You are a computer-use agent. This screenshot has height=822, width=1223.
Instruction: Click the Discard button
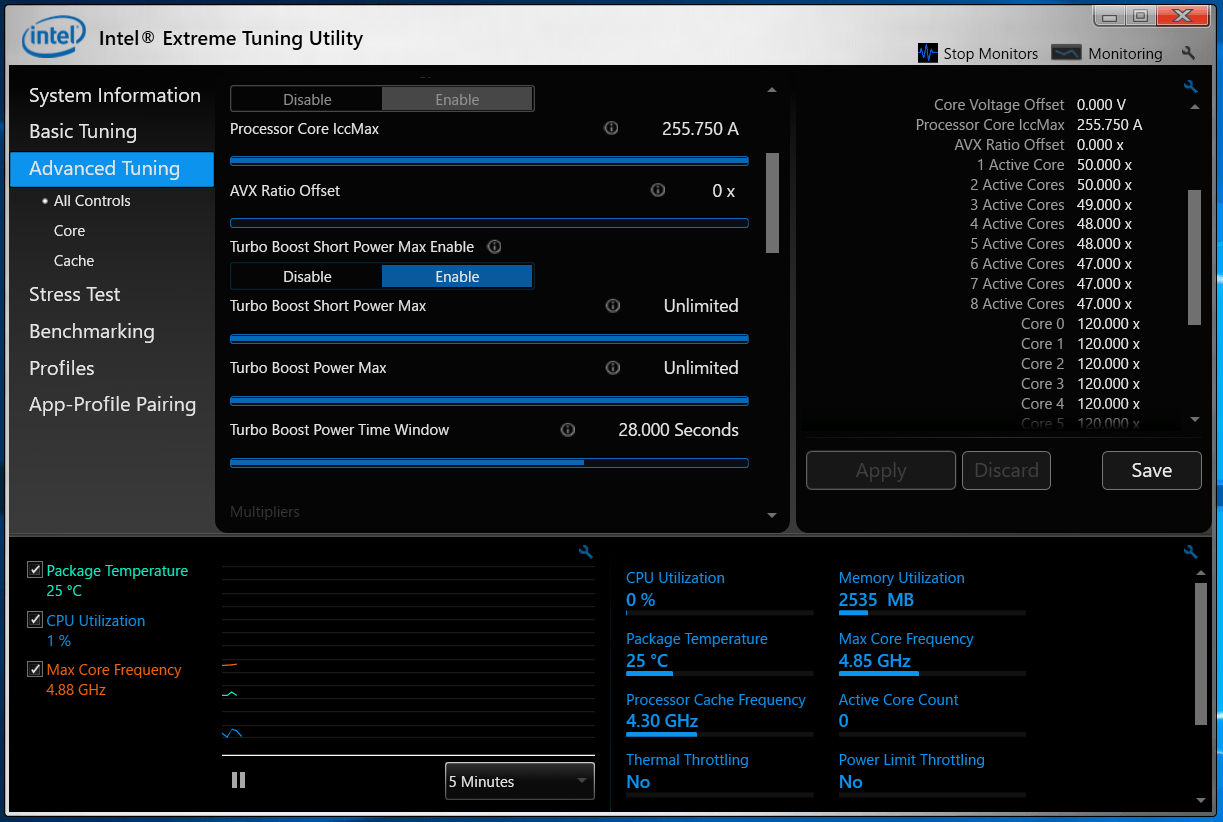(x=1006, y=470)
